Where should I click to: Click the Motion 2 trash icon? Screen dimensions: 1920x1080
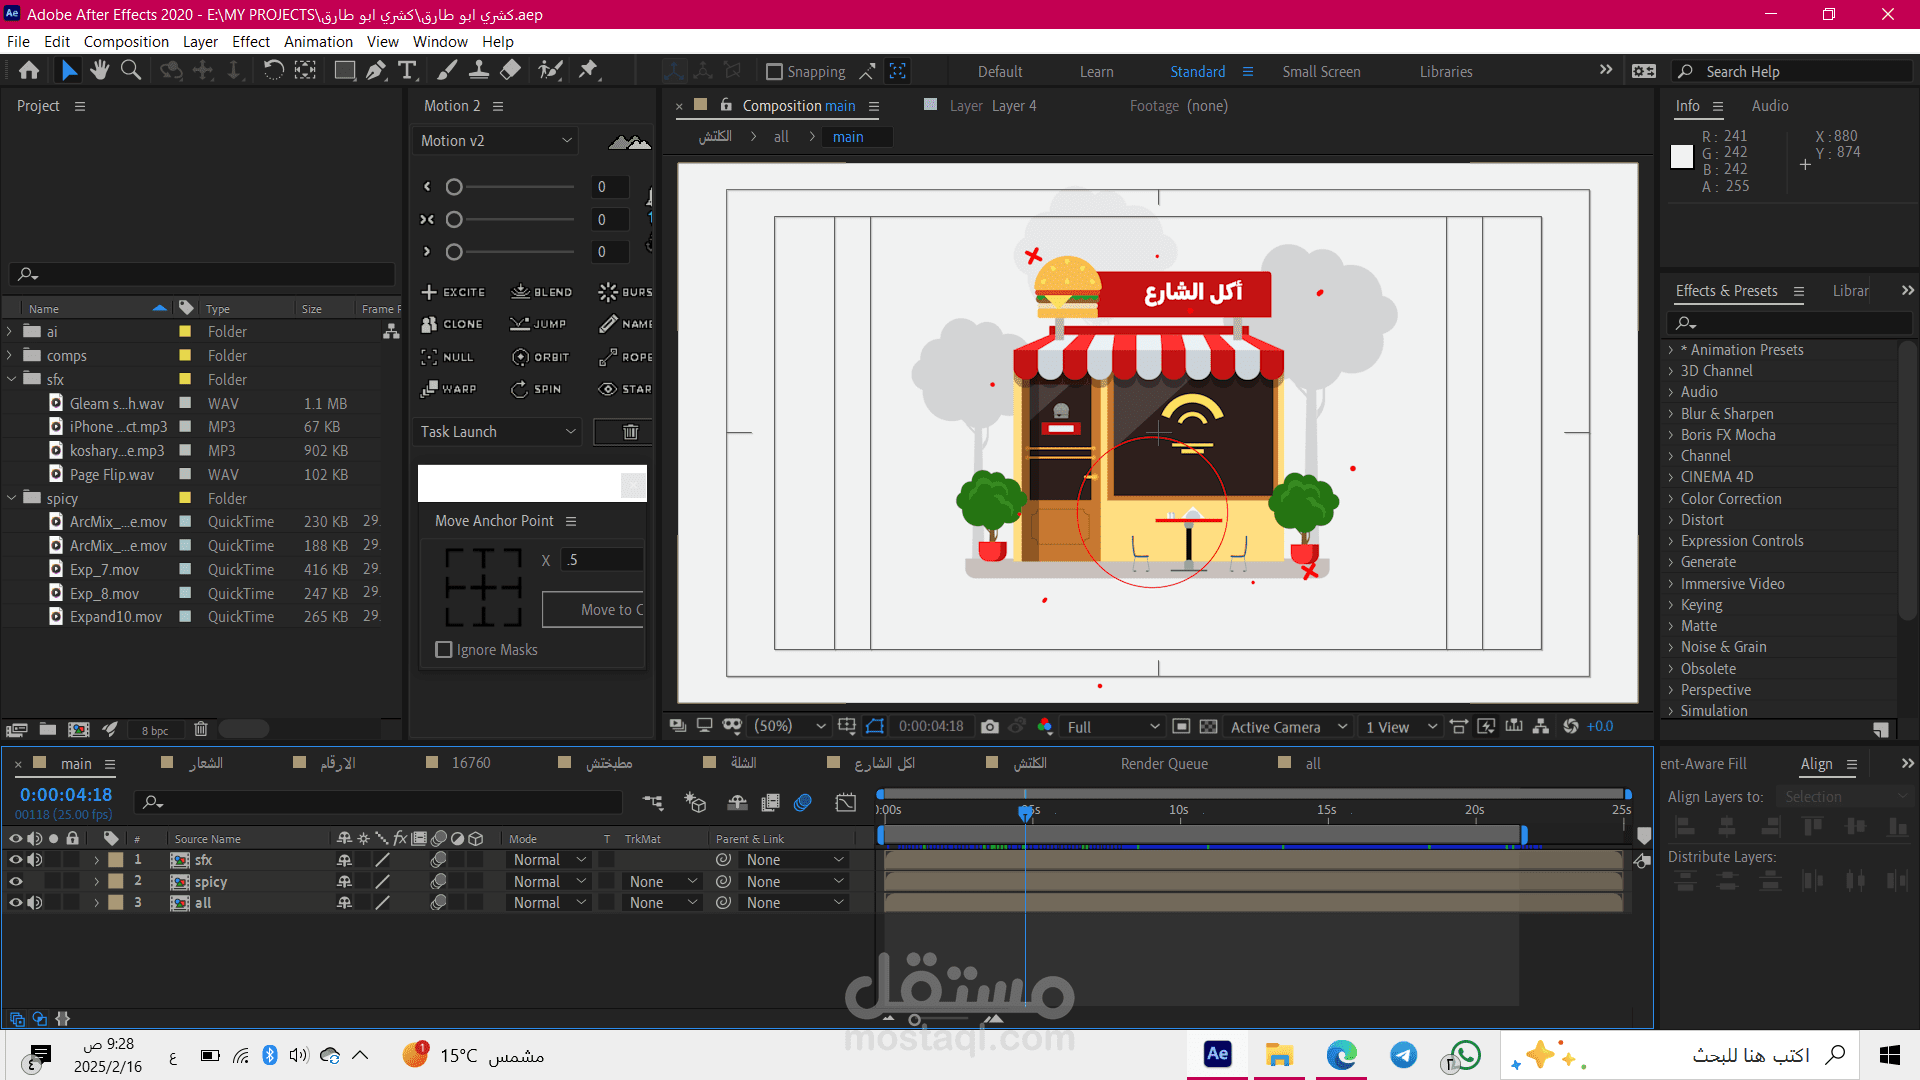click(630, 432)
